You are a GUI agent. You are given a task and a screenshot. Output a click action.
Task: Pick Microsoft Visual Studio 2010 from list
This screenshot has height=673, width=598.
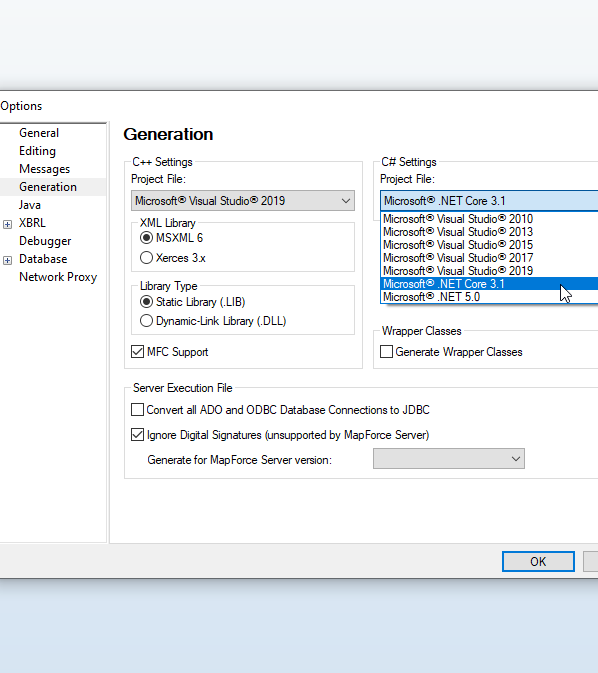[489, 219]
